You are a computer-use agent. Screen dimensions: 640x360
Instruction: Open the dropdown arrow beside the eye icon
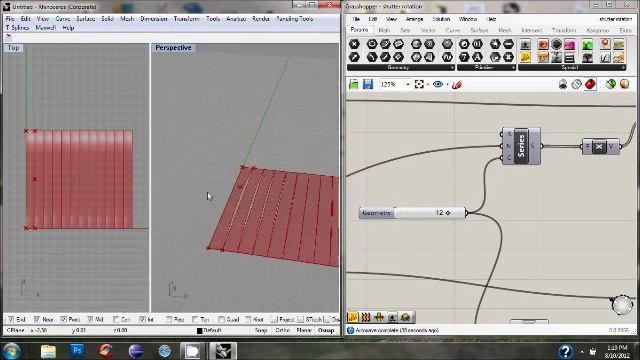(447, 84)
